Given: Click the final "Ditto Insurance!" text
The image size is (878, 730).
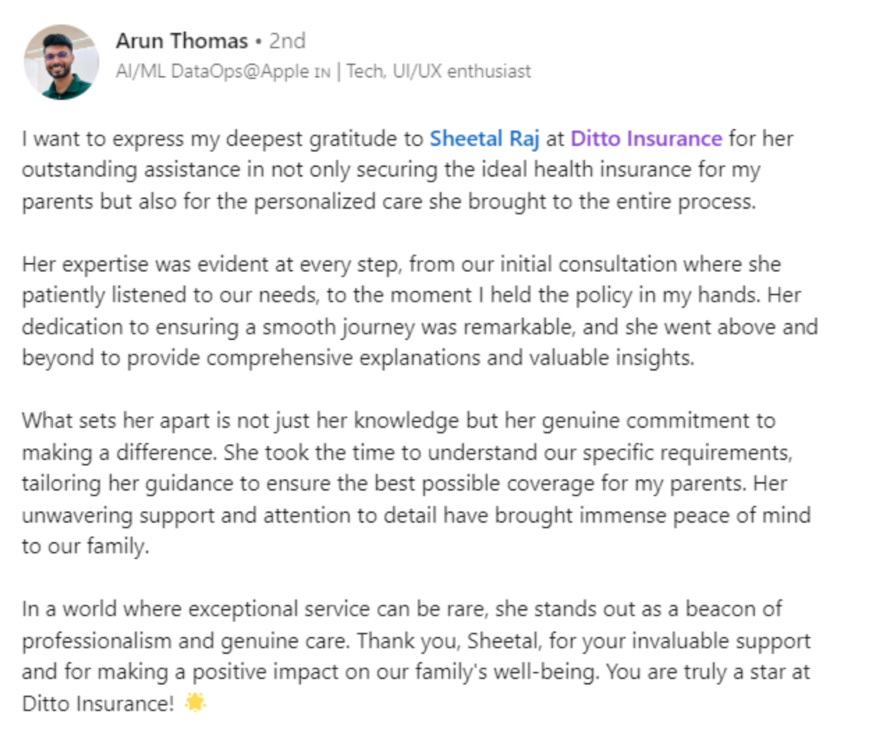Looking at the screenshot, I should tap(97, 703).
